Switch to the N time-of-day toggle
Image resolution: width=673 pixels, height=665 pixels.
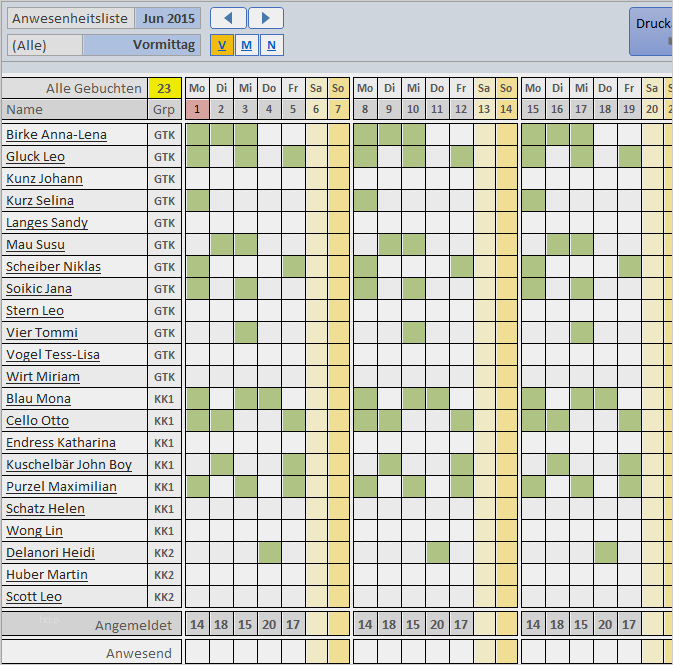[271, 45]
